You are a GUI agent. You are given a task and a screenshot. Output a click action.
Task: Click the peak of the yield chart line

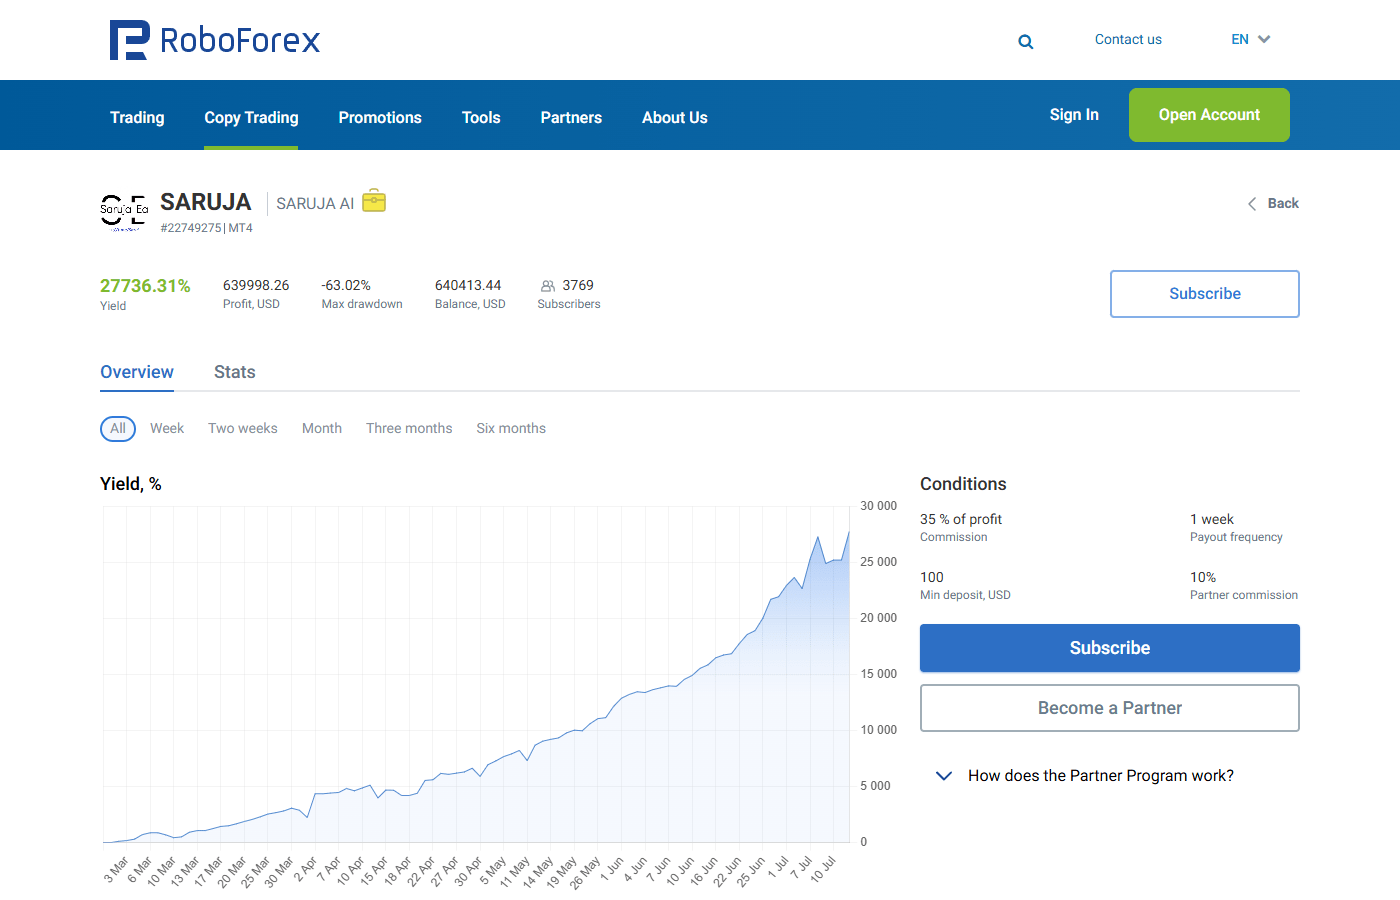(x=849, y=532)
